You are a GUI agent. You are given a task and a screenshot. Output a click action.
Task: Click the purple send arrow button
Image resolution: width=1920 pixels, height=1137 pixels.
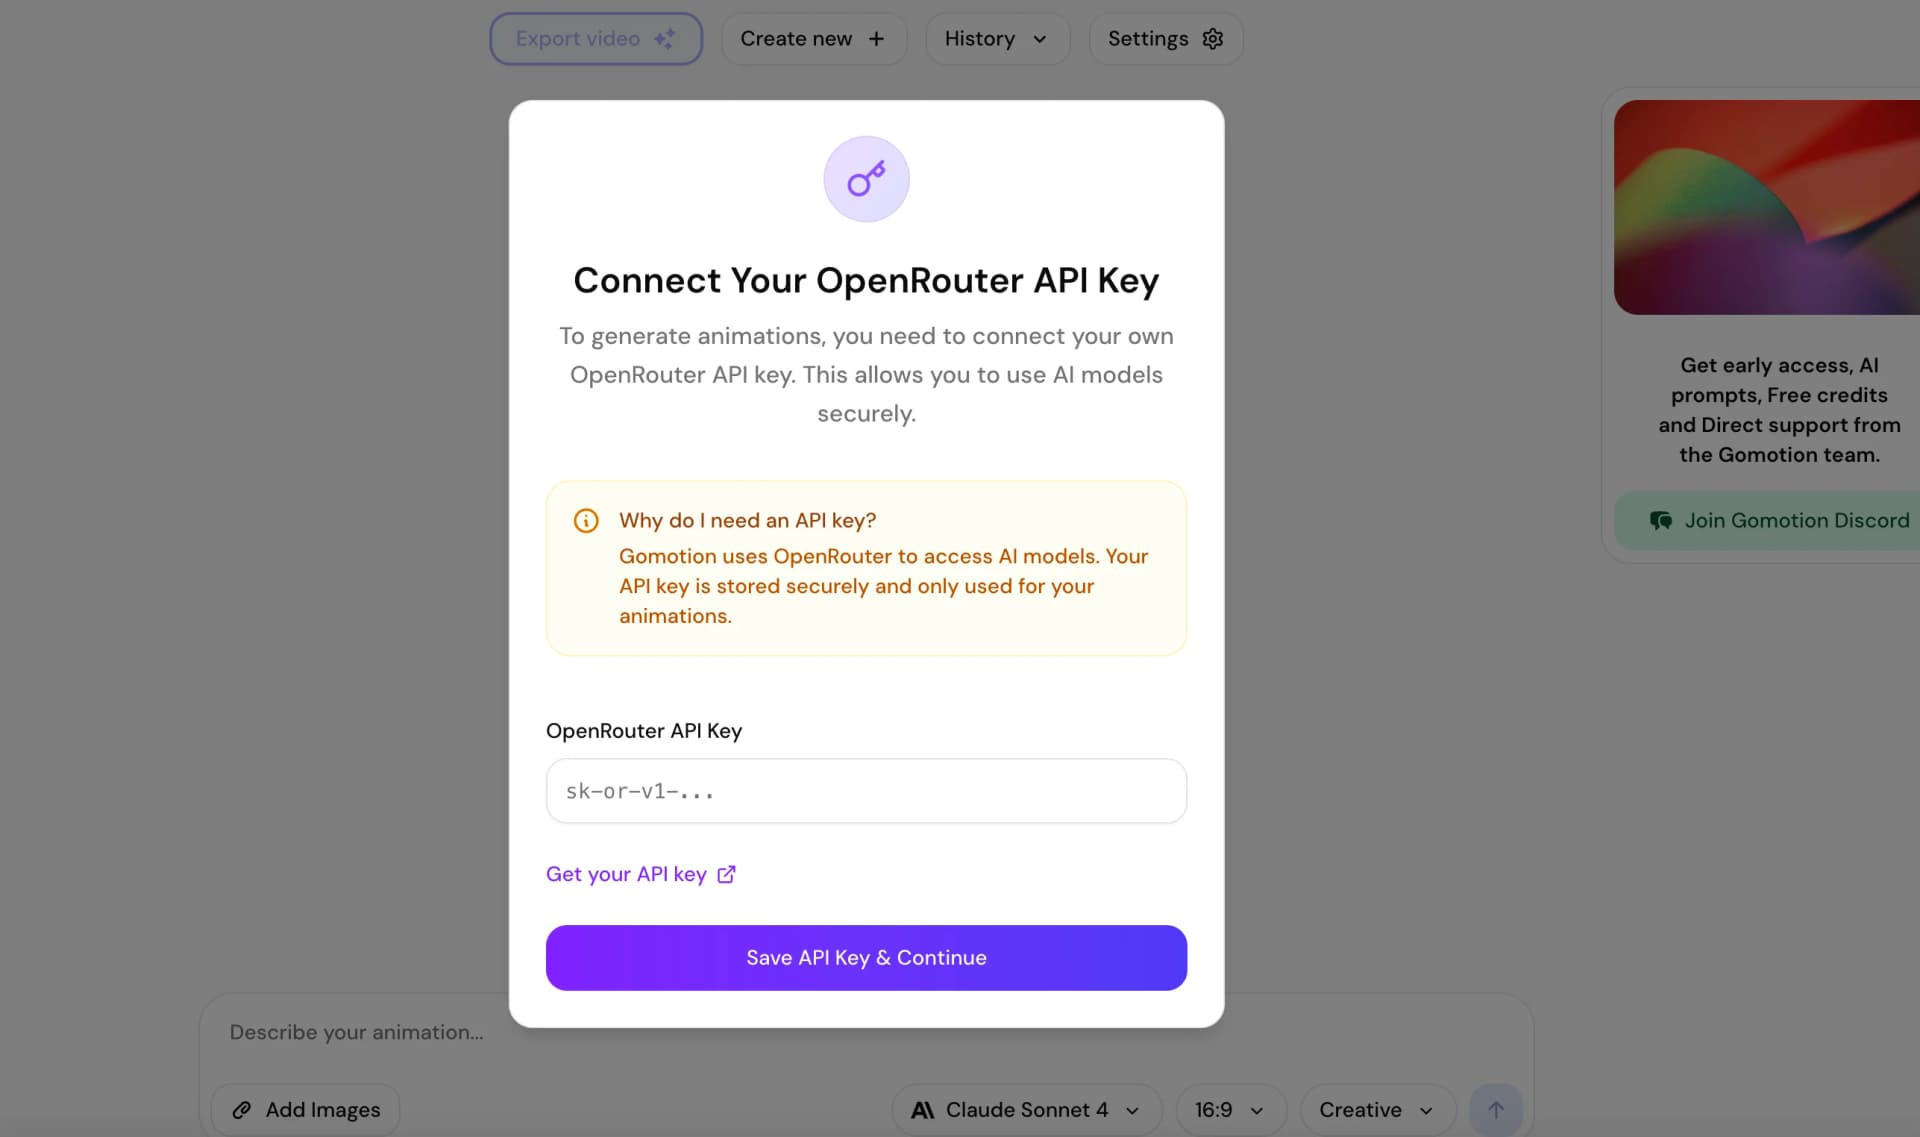(1496, 1108)
